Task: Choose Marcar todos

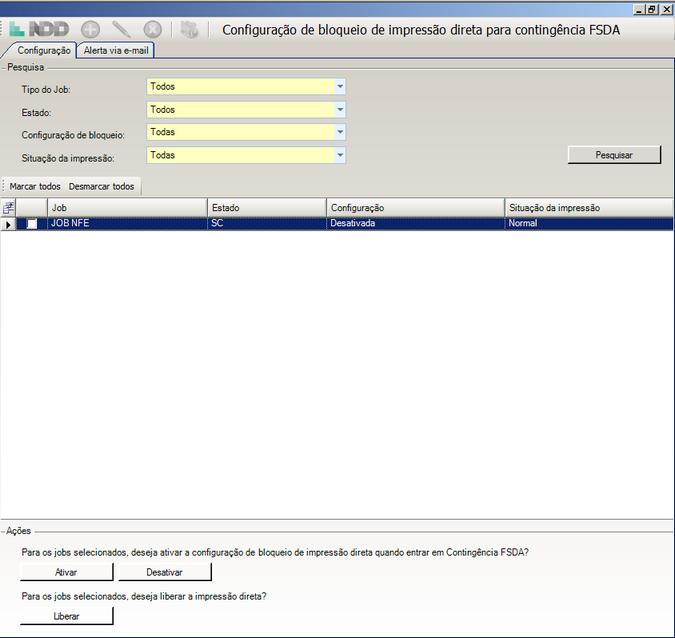Action: pyautogui.click(x=35, y=186)
